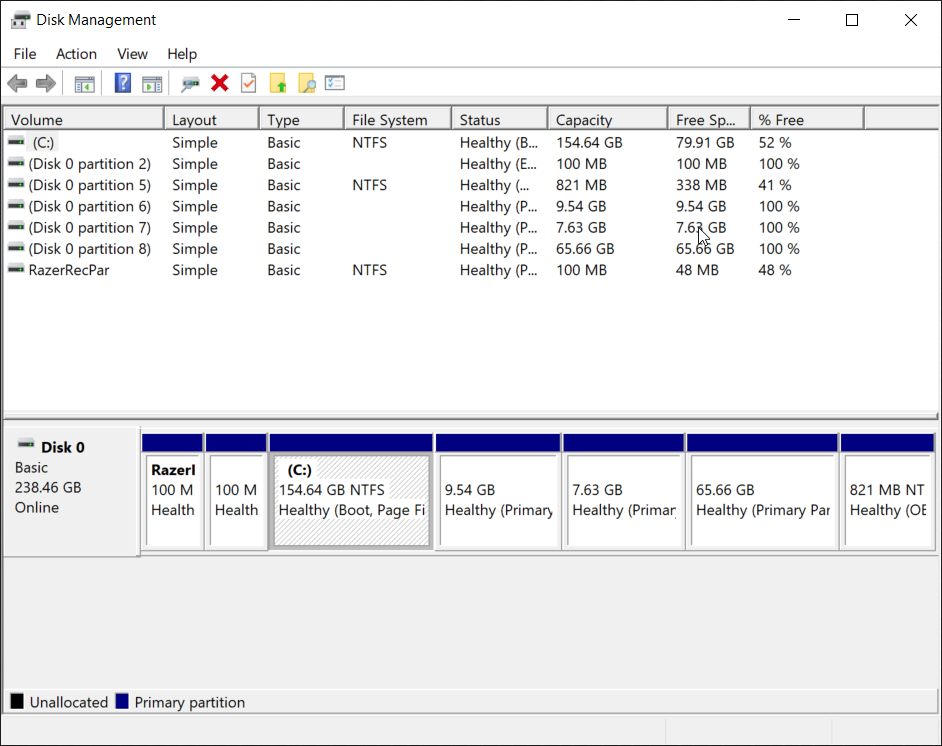Click the drive icon beside Disk 0 partition 8
This screenshot has width=942, height=746.
pos(16,248)
